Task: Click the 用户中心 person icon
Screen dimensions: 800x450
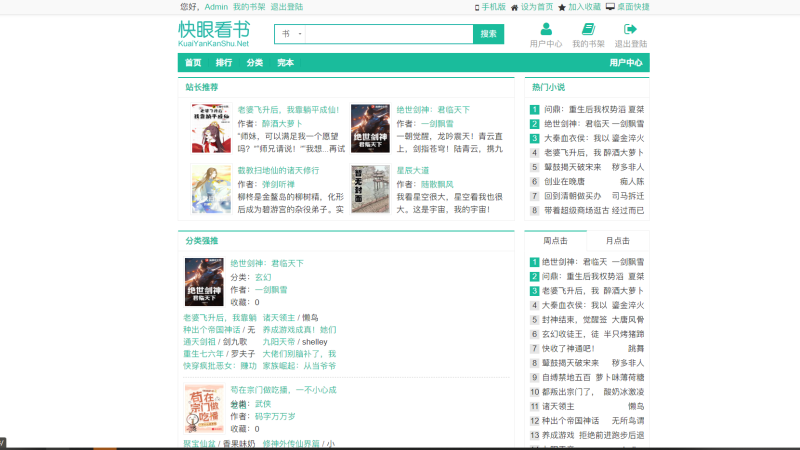Action: tap(545, 29)
